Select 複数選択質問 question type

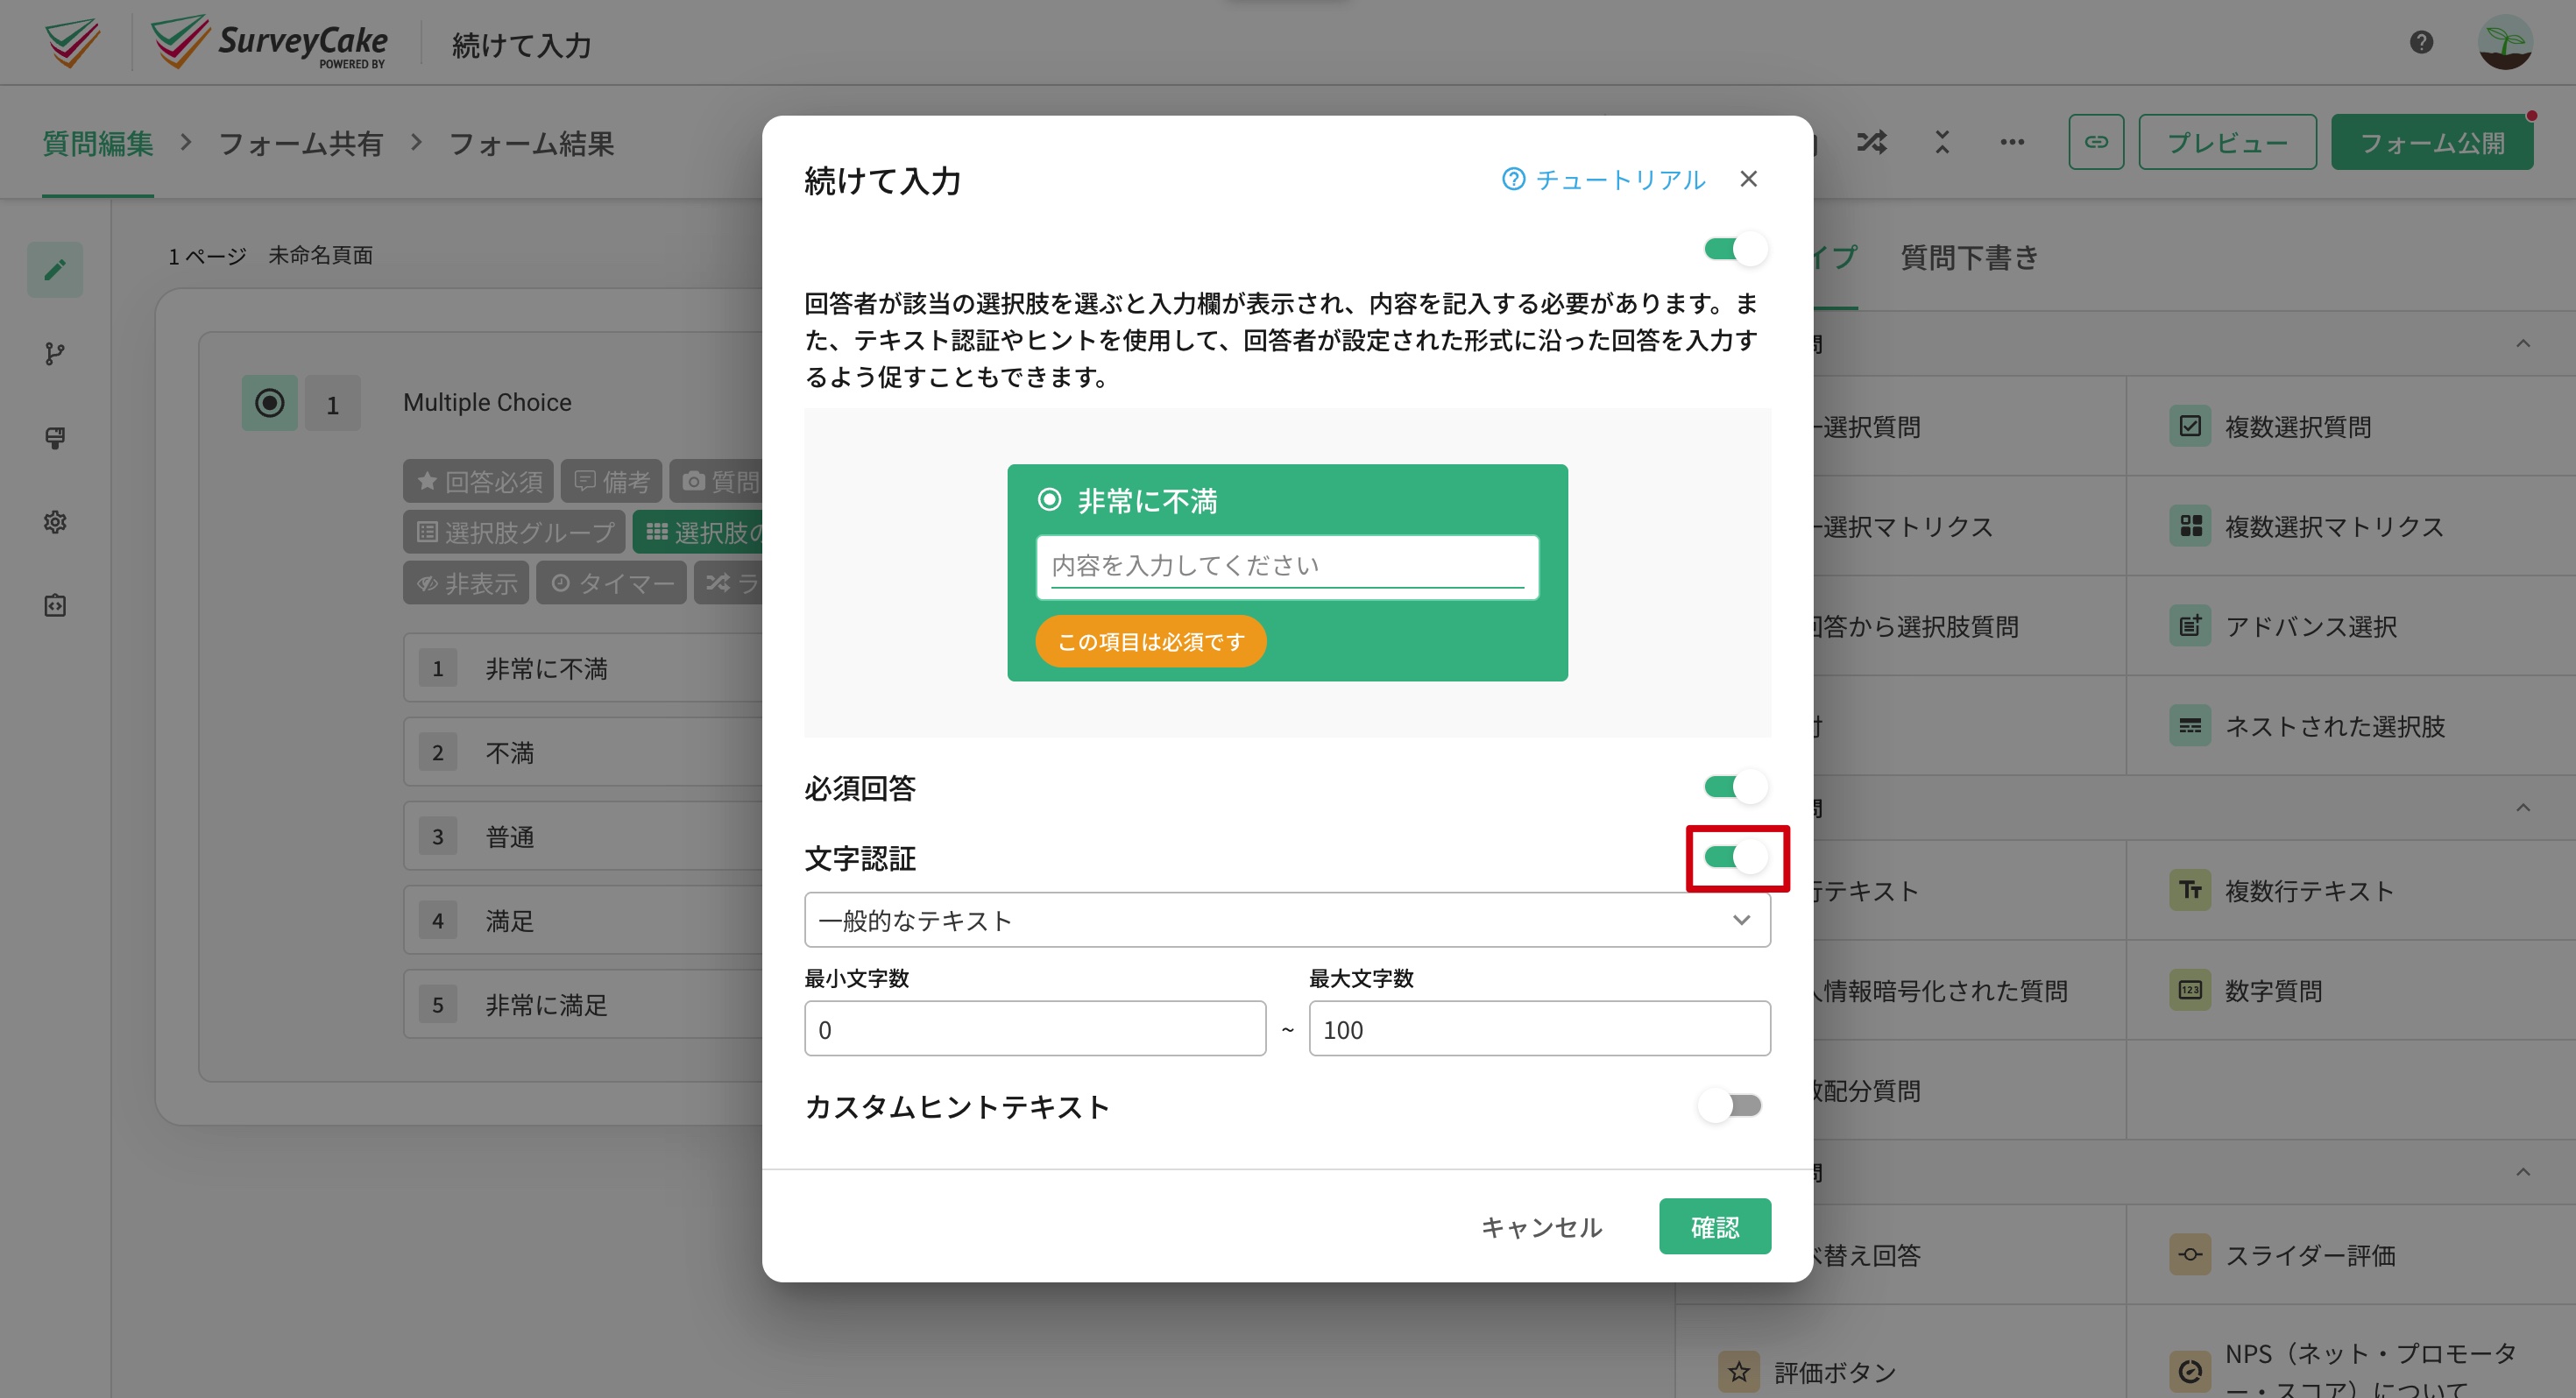coord(2350,427)
